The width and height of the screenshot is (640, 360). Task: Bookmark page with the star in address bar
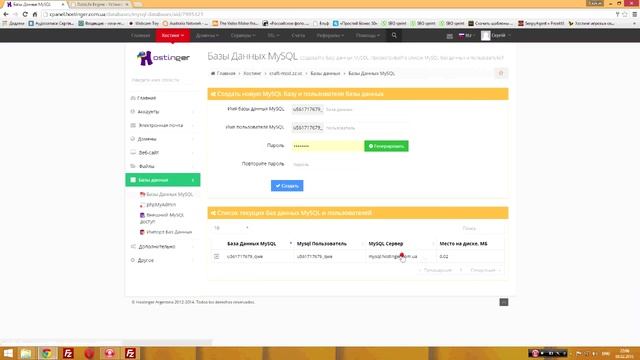point(624,14)
